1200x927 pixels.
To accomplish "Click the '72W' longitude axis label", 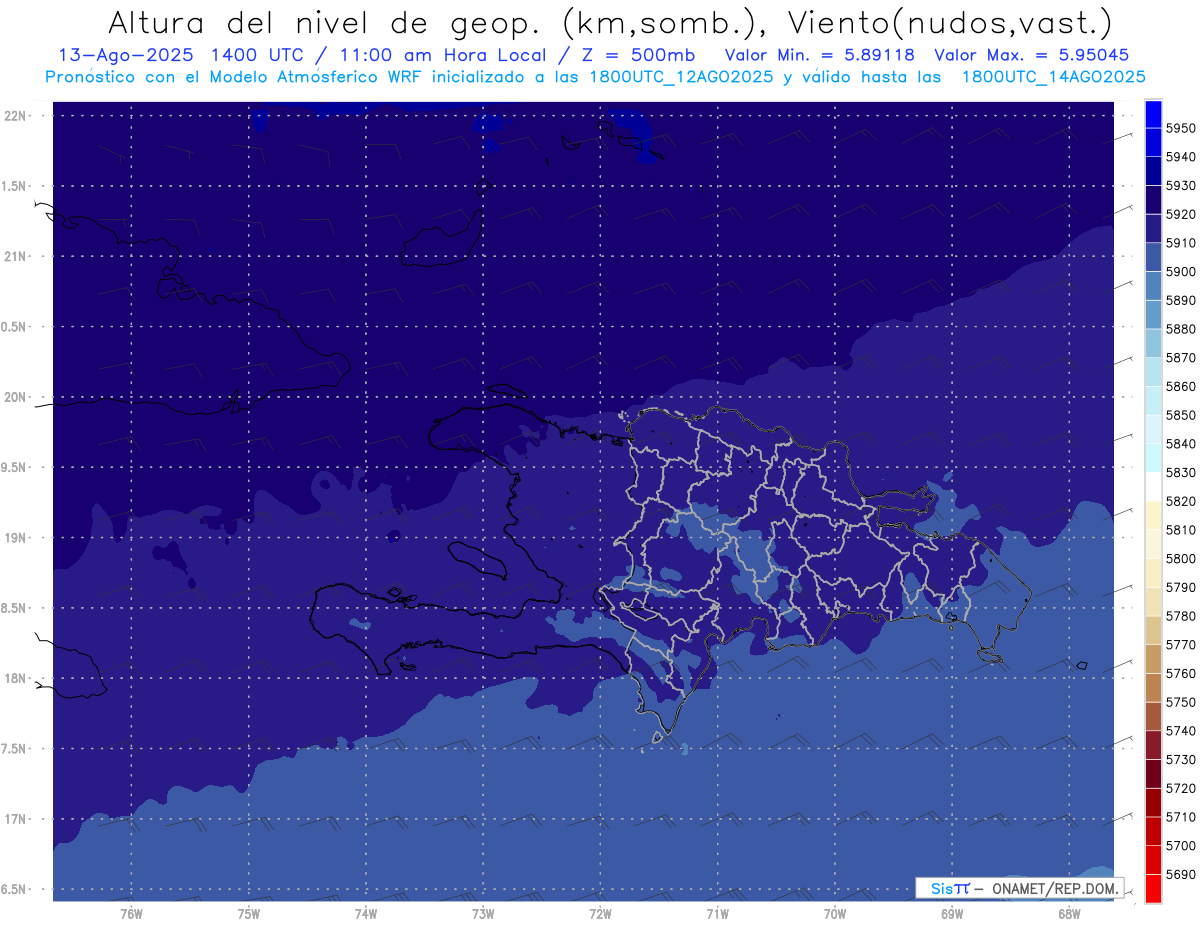I will (x=600, y=914).
